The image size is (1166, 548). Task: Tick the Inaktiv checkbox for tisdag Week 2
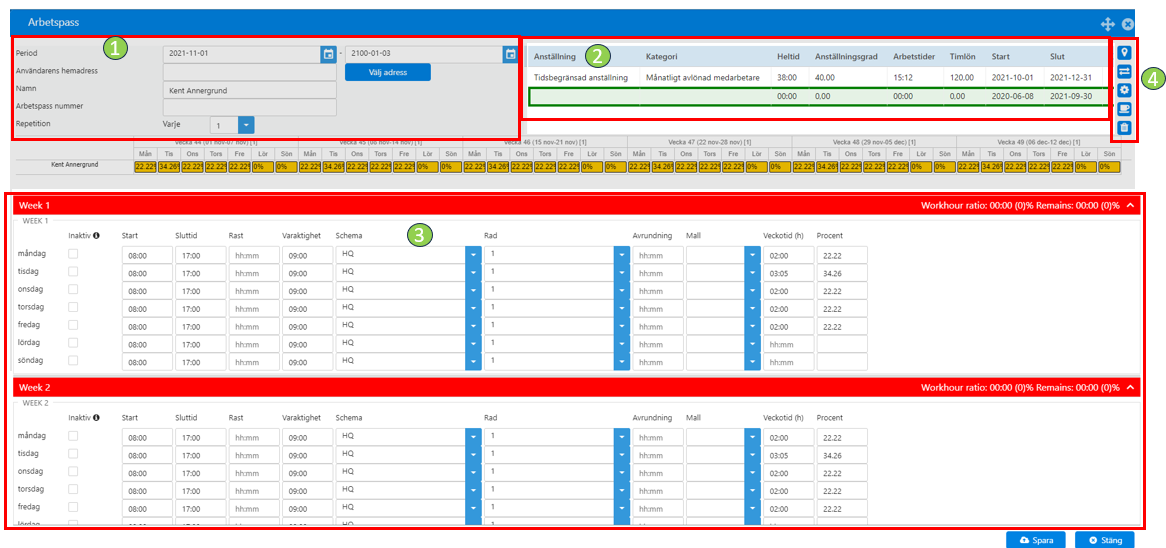(73, 453)
